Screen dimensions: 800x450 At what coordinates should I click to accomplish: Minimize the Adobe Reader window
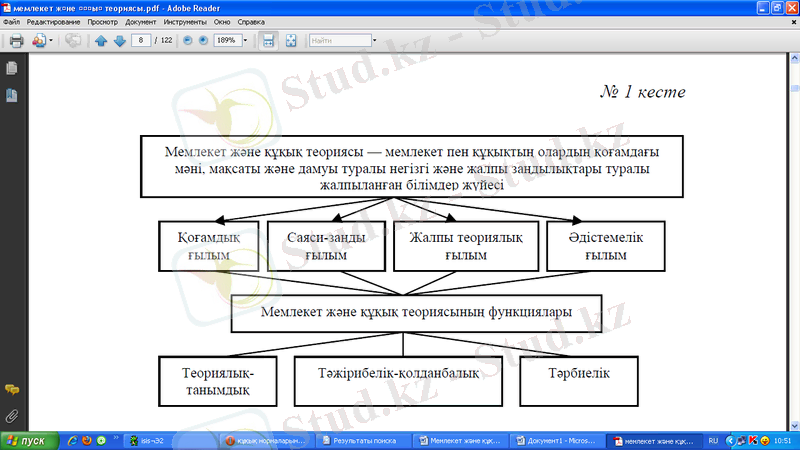763,8
